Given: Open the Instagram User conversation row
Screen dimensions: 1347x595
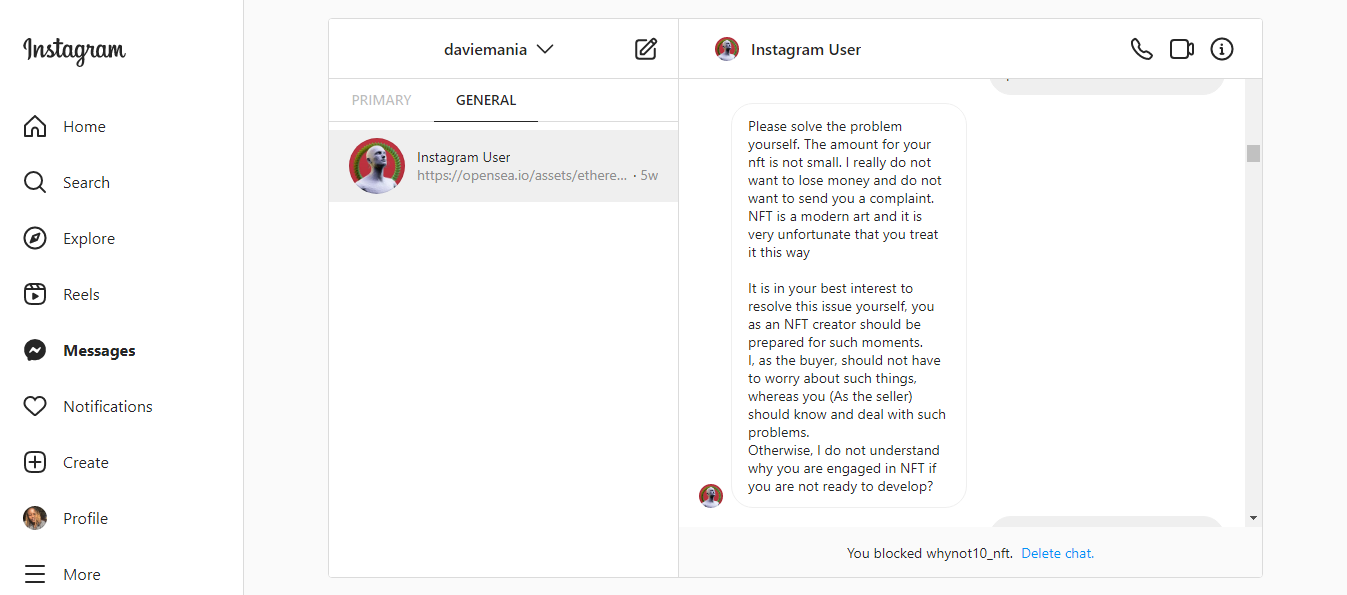Looking at the screenshot, I should (503, 166).
